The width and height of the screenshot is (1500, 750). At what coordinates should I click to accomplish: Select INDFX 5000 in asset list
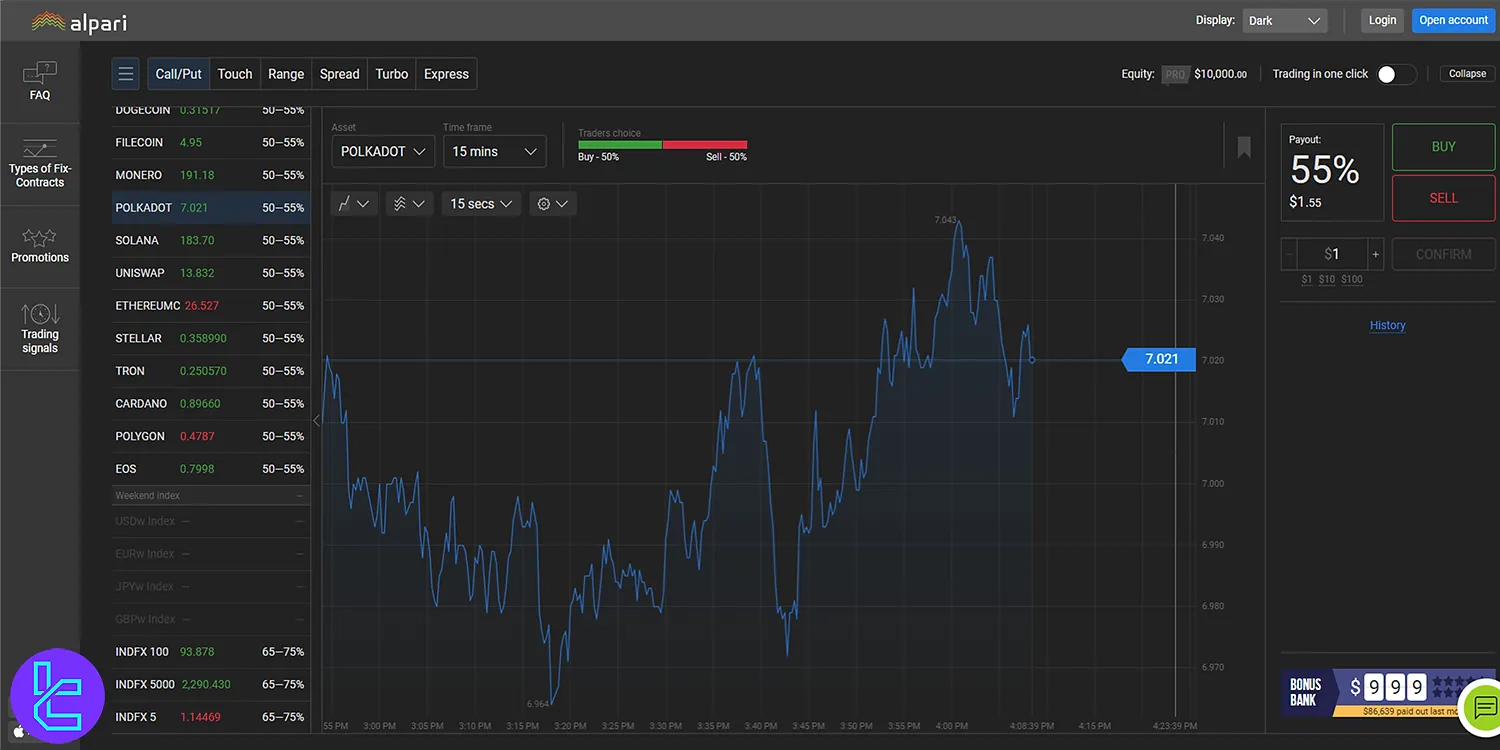pos(210,684)
